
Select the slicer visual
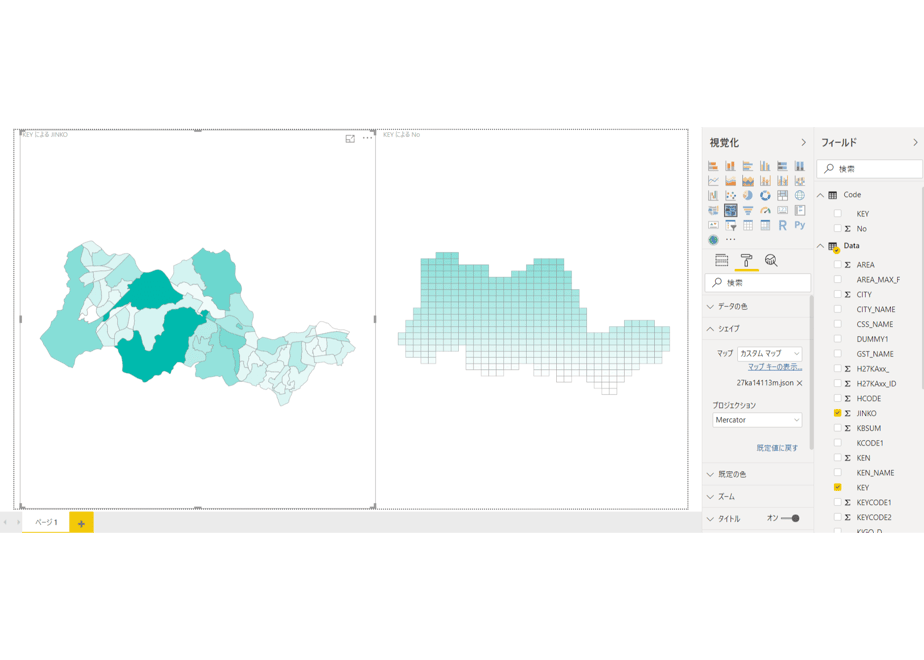pyautogui.click(x=730, y=225)
